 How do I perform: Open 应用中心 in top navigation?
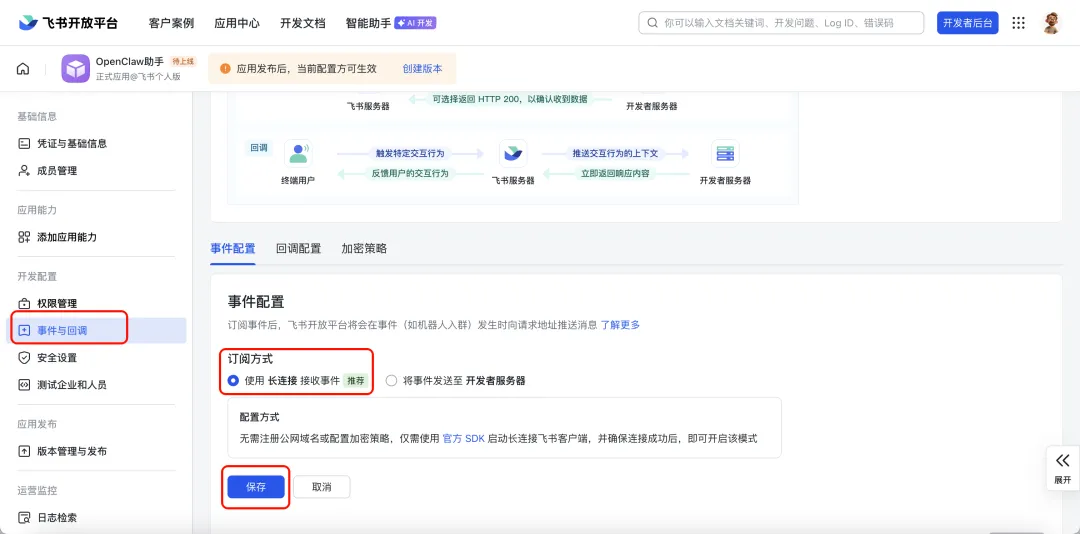237,23
